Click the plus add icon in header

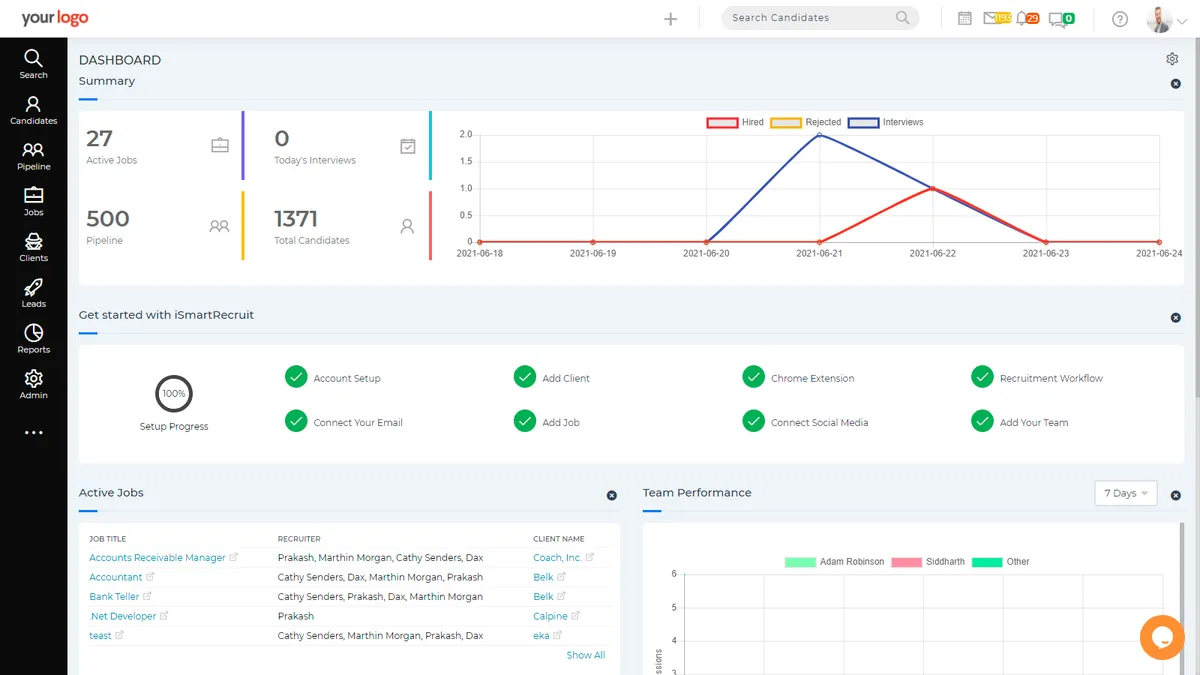671,18
